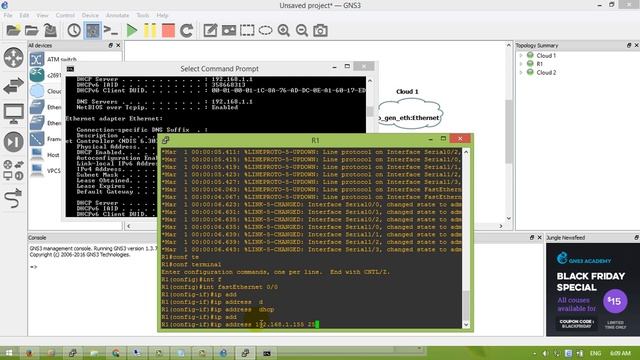This screenshot has width=640, height=360.
Task: Browse all devices sidebar icon
Action: (x=13, y=170)
